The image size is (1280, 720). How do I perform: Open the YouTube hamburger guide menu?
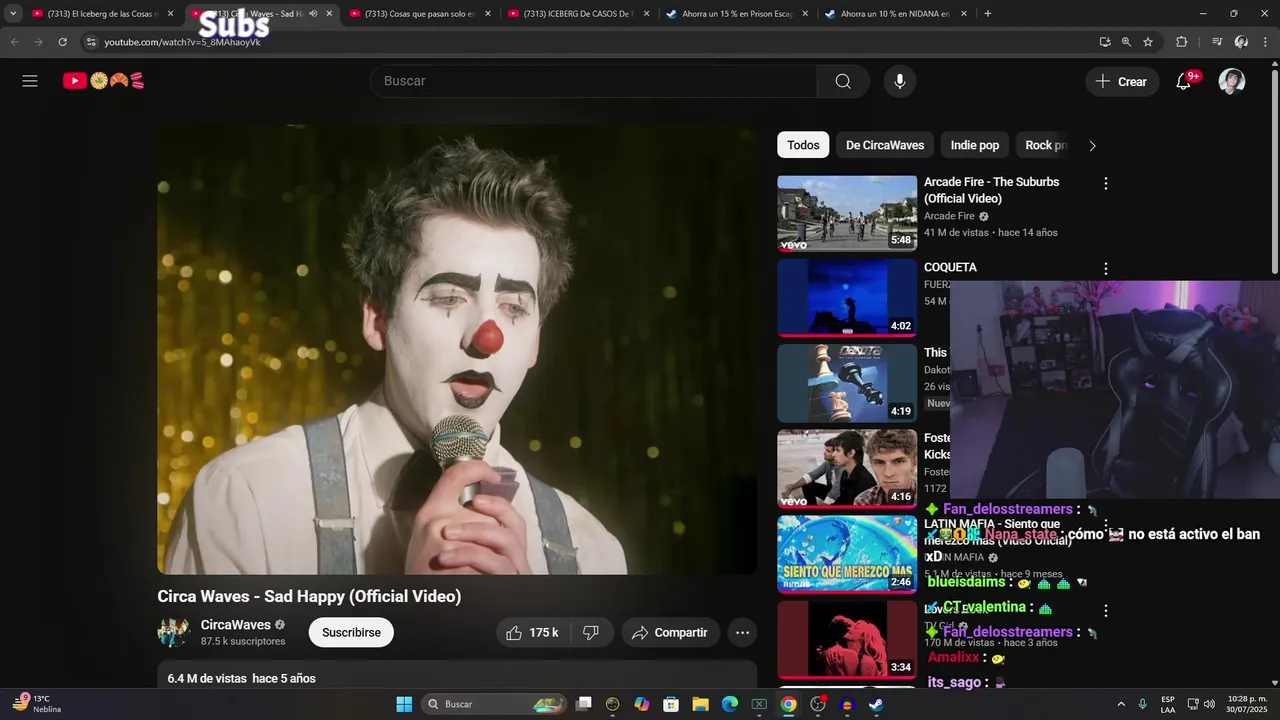30,81
